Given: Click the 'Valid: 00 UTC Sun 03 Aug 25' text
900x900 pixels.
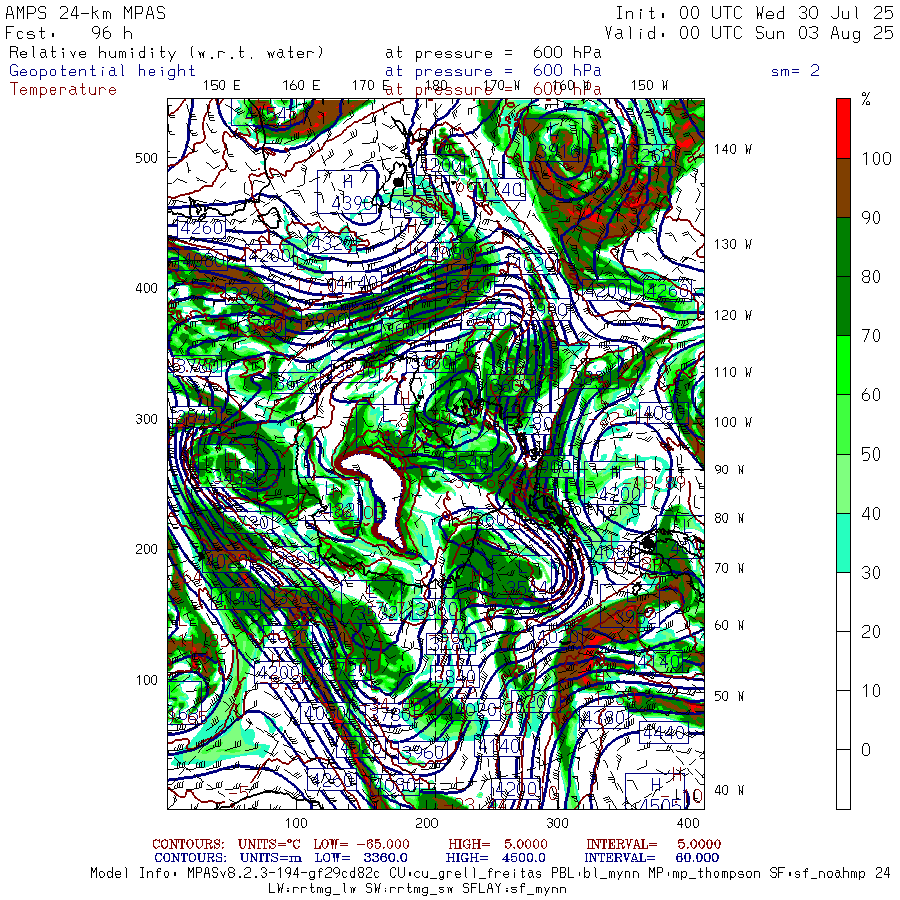Looking at the screenshot, I should (x=748, y=33).
